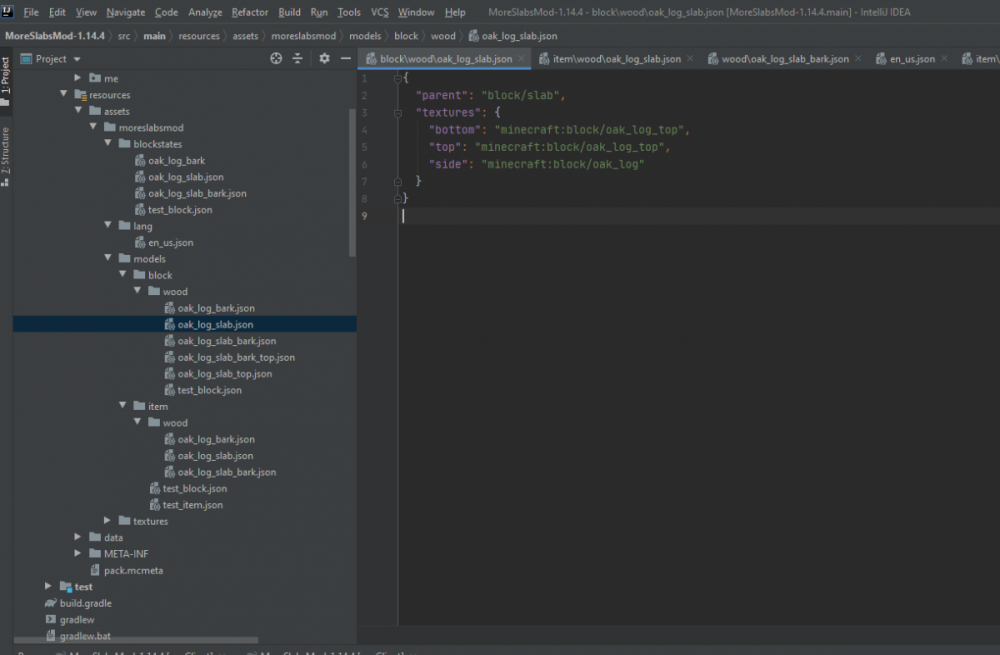Click the main breadcrumb segment

154,36
